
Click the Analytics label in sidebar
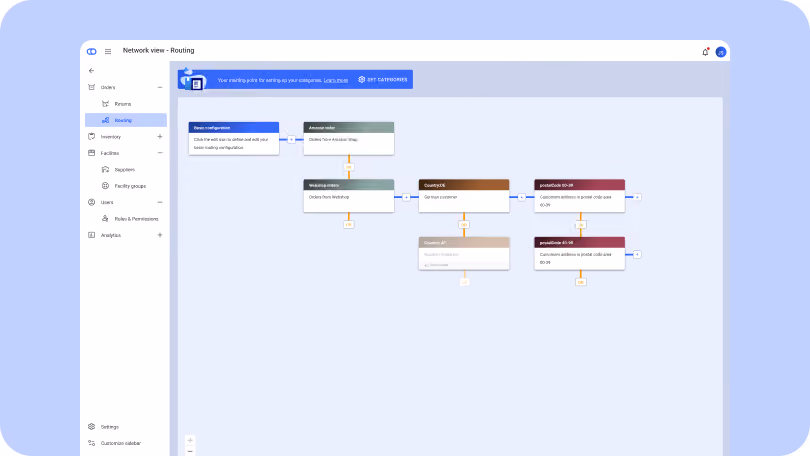111,235
